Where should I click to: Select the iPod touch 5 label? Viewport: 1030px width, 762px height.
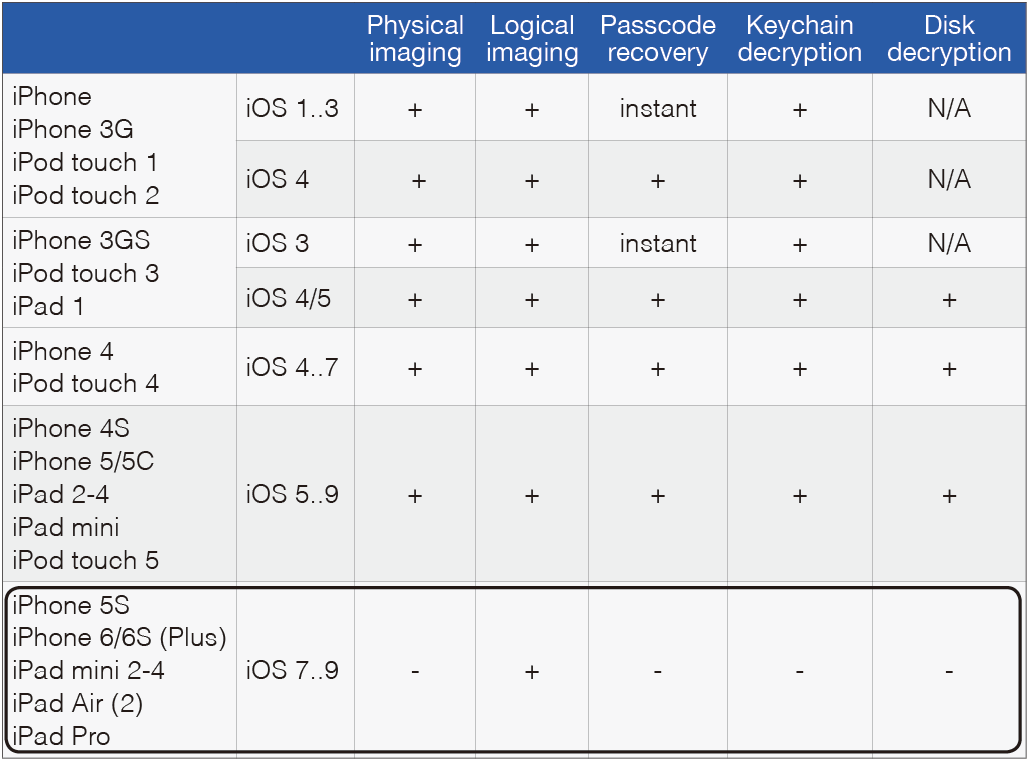click(85, 560)
